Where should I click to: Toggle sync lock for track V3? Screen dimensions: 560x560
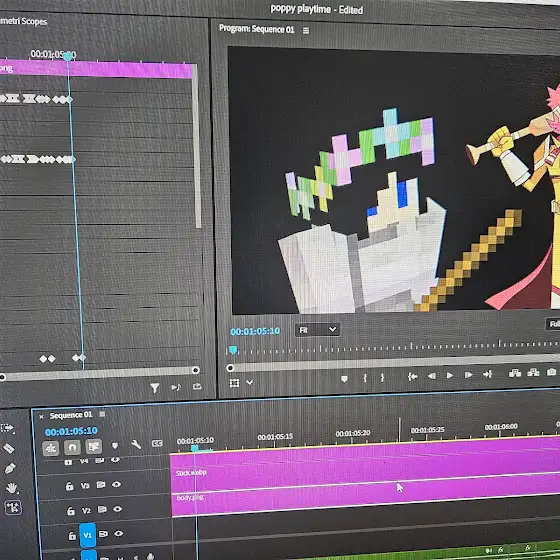pyautogui.click(x=101, y=485)
